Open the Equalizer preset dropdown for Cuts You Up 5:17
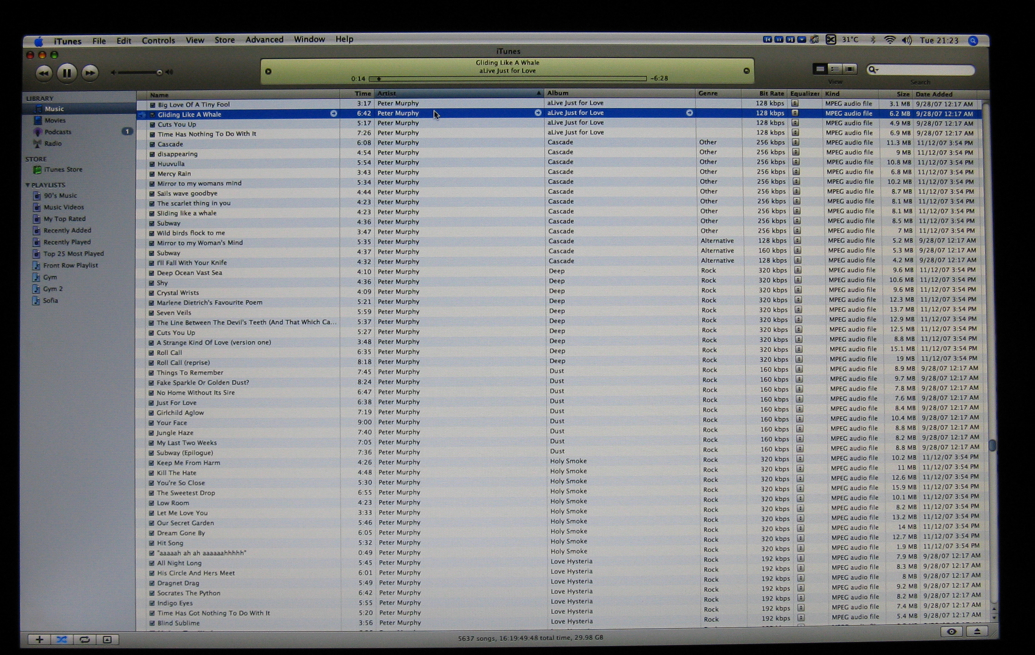The image size is (1035, 655). 795,123
